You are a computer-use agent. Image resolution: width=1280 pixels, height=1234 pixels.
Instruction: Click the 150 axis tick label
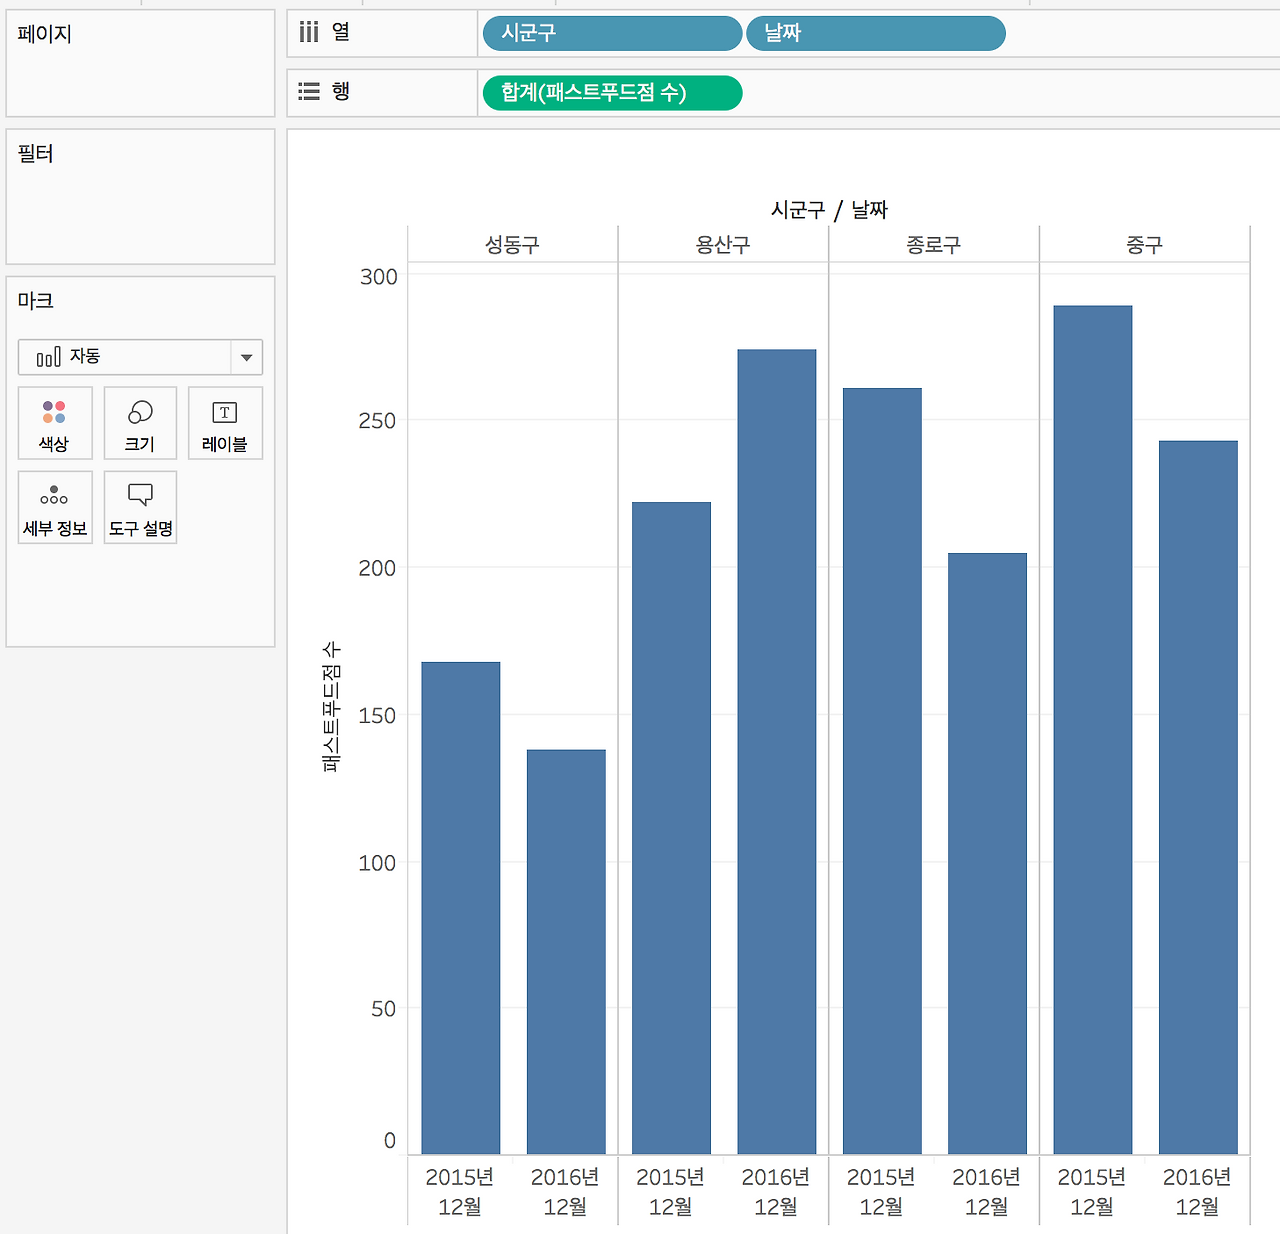[378, 716]
